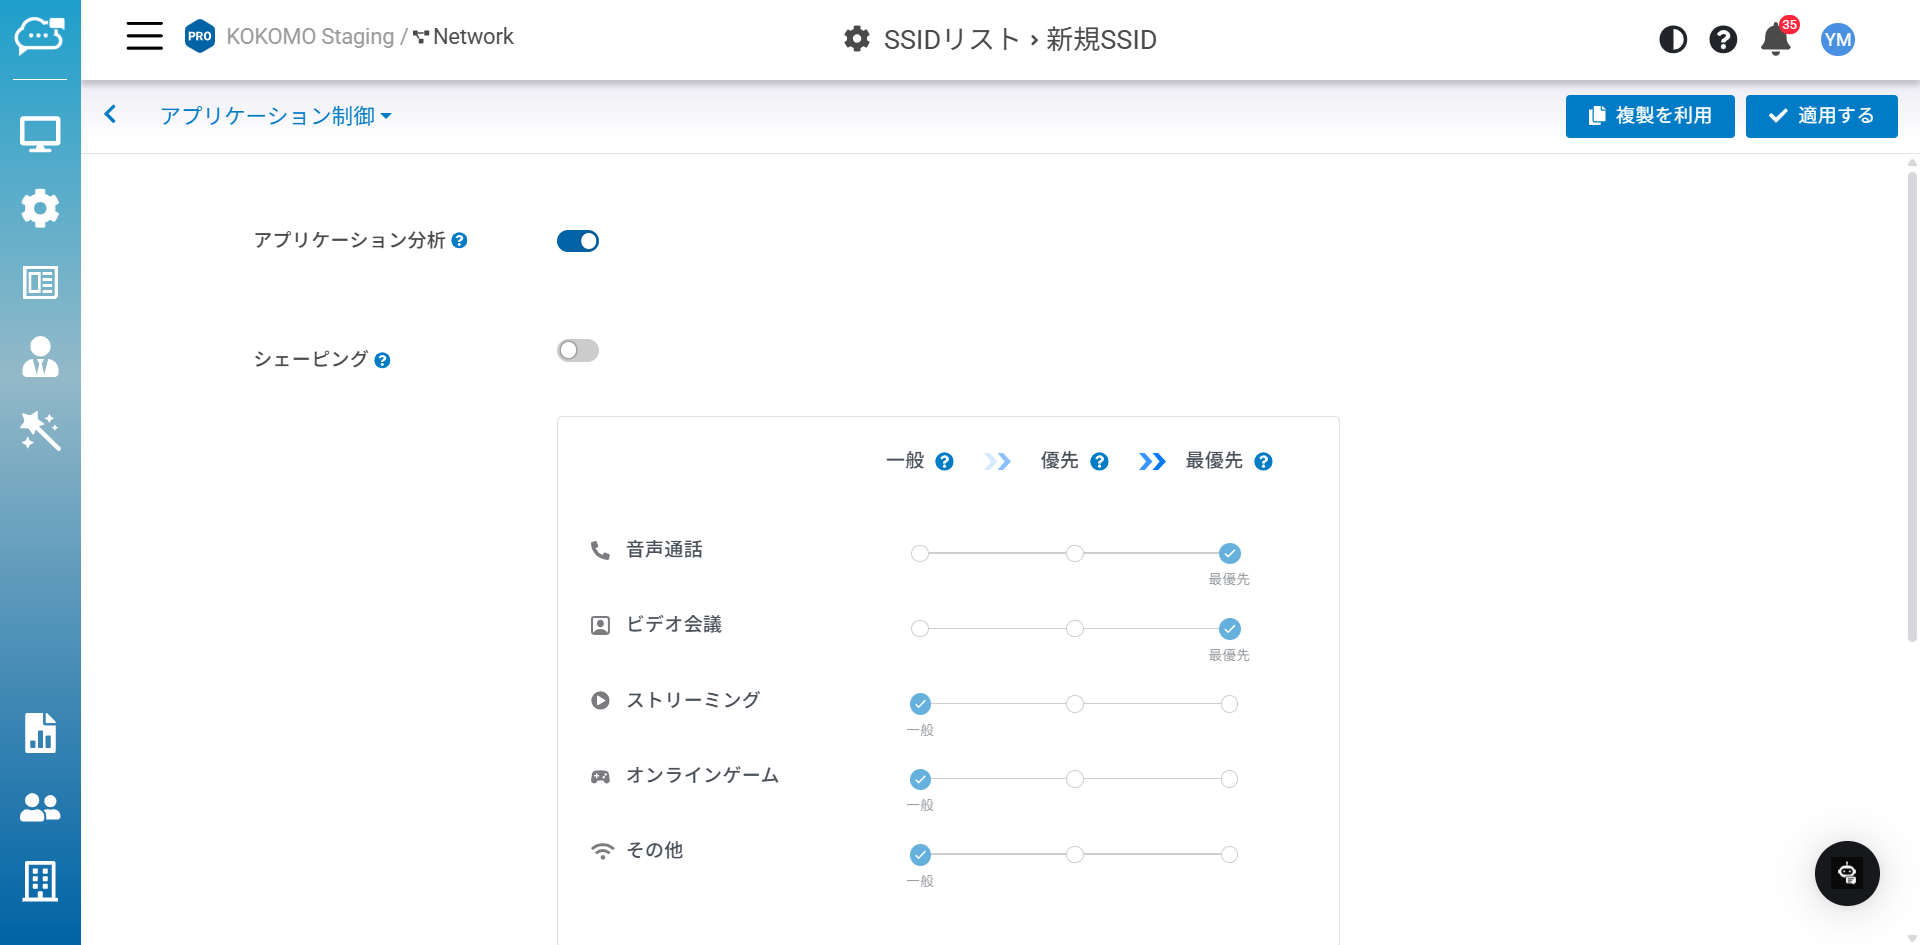Set 音声通話 slider to 優先 midpoint
The image size is (1920, 945).
[x=1074, y=553]
